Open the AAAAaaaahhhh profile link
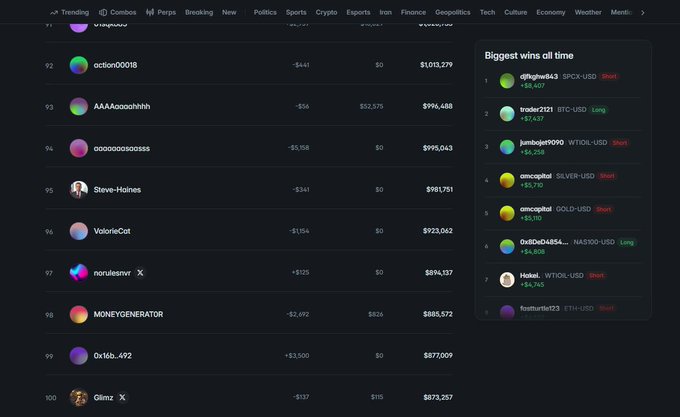The width and height of the screenshot is (680, 417). [122, 107]
